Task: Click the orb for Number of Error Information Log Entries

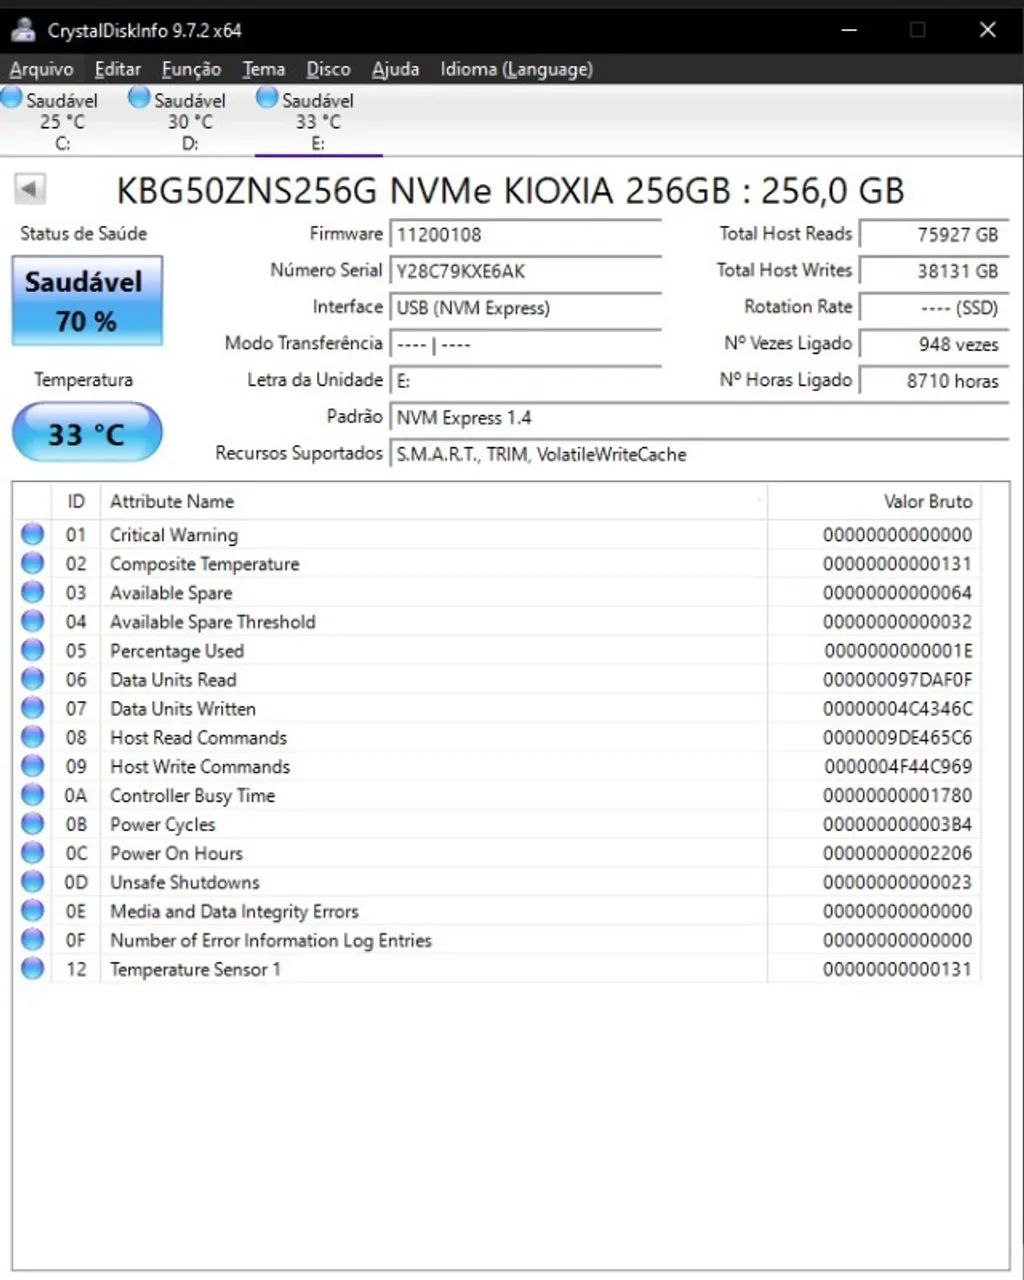Action: coord(33,940)
